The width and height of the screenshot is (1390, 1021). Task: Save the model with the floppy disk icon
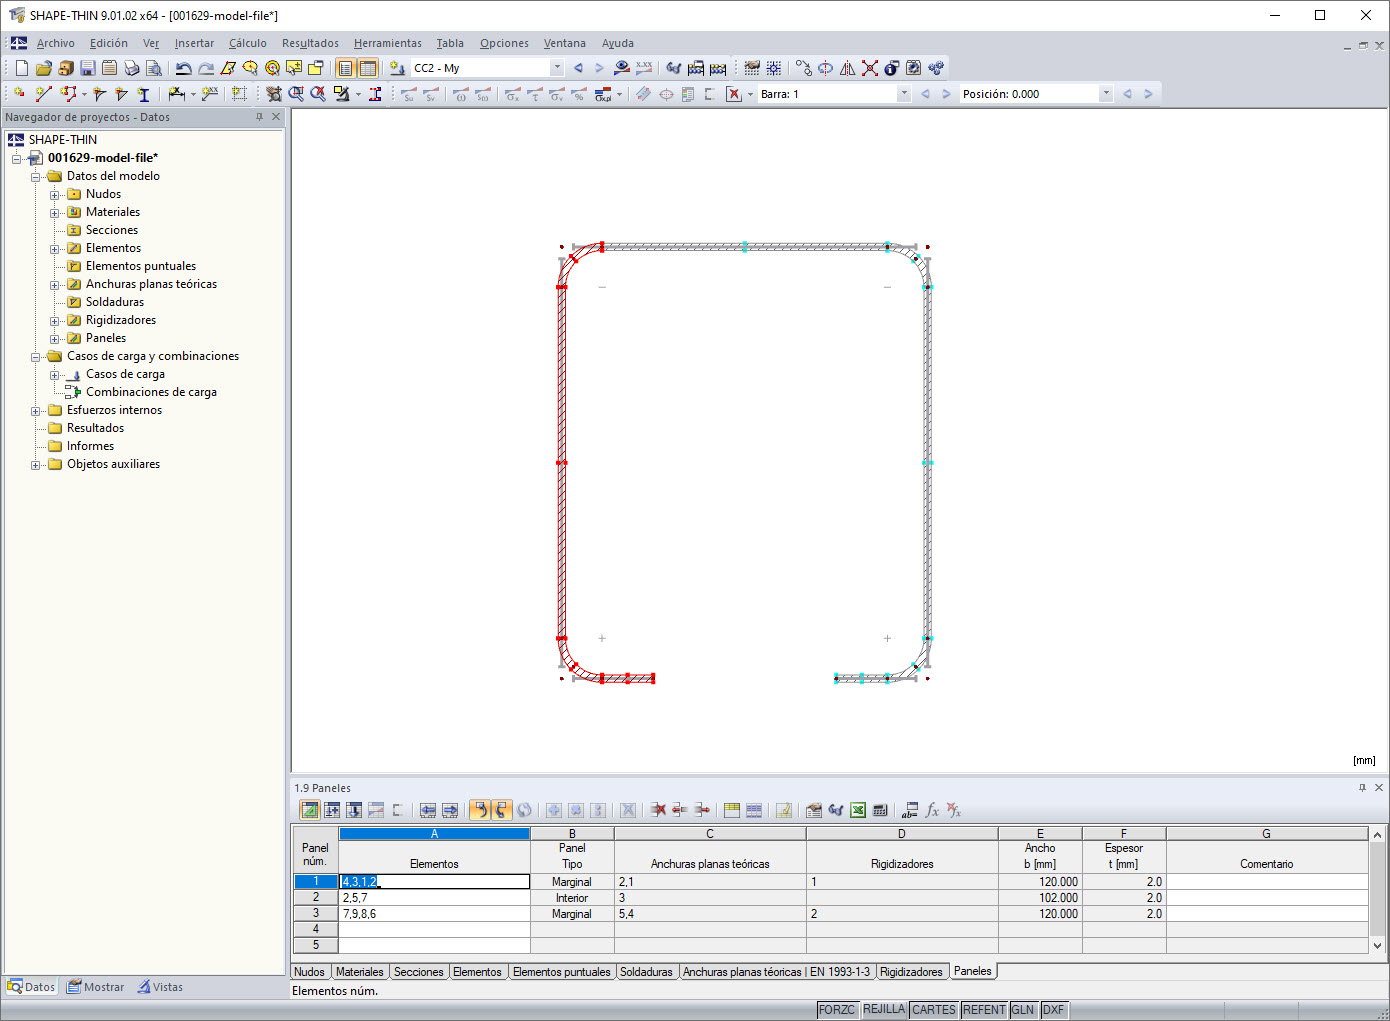coord(87,68)
